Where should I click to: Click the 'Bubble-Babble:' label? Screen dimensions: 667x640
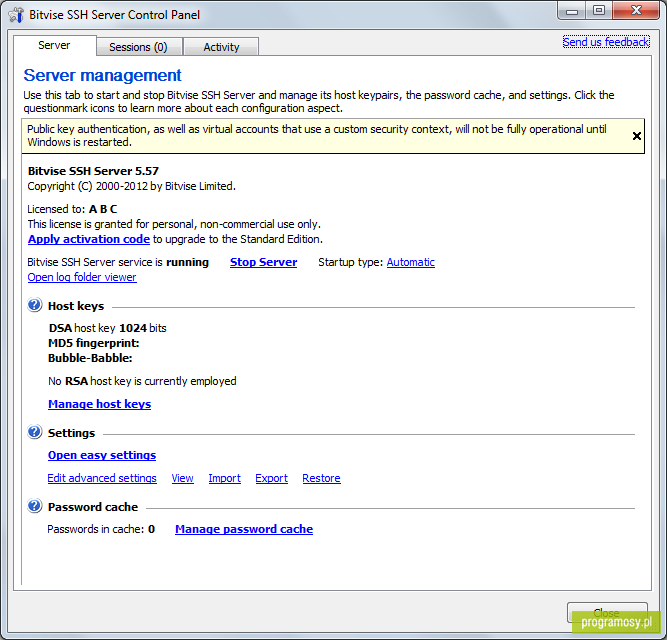(x=90, y=358)
